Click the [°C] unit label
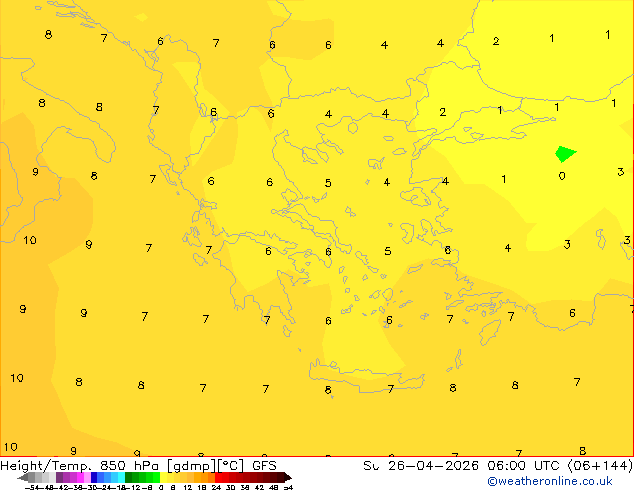The image size is (634, 490). click(x=230, y=466)
